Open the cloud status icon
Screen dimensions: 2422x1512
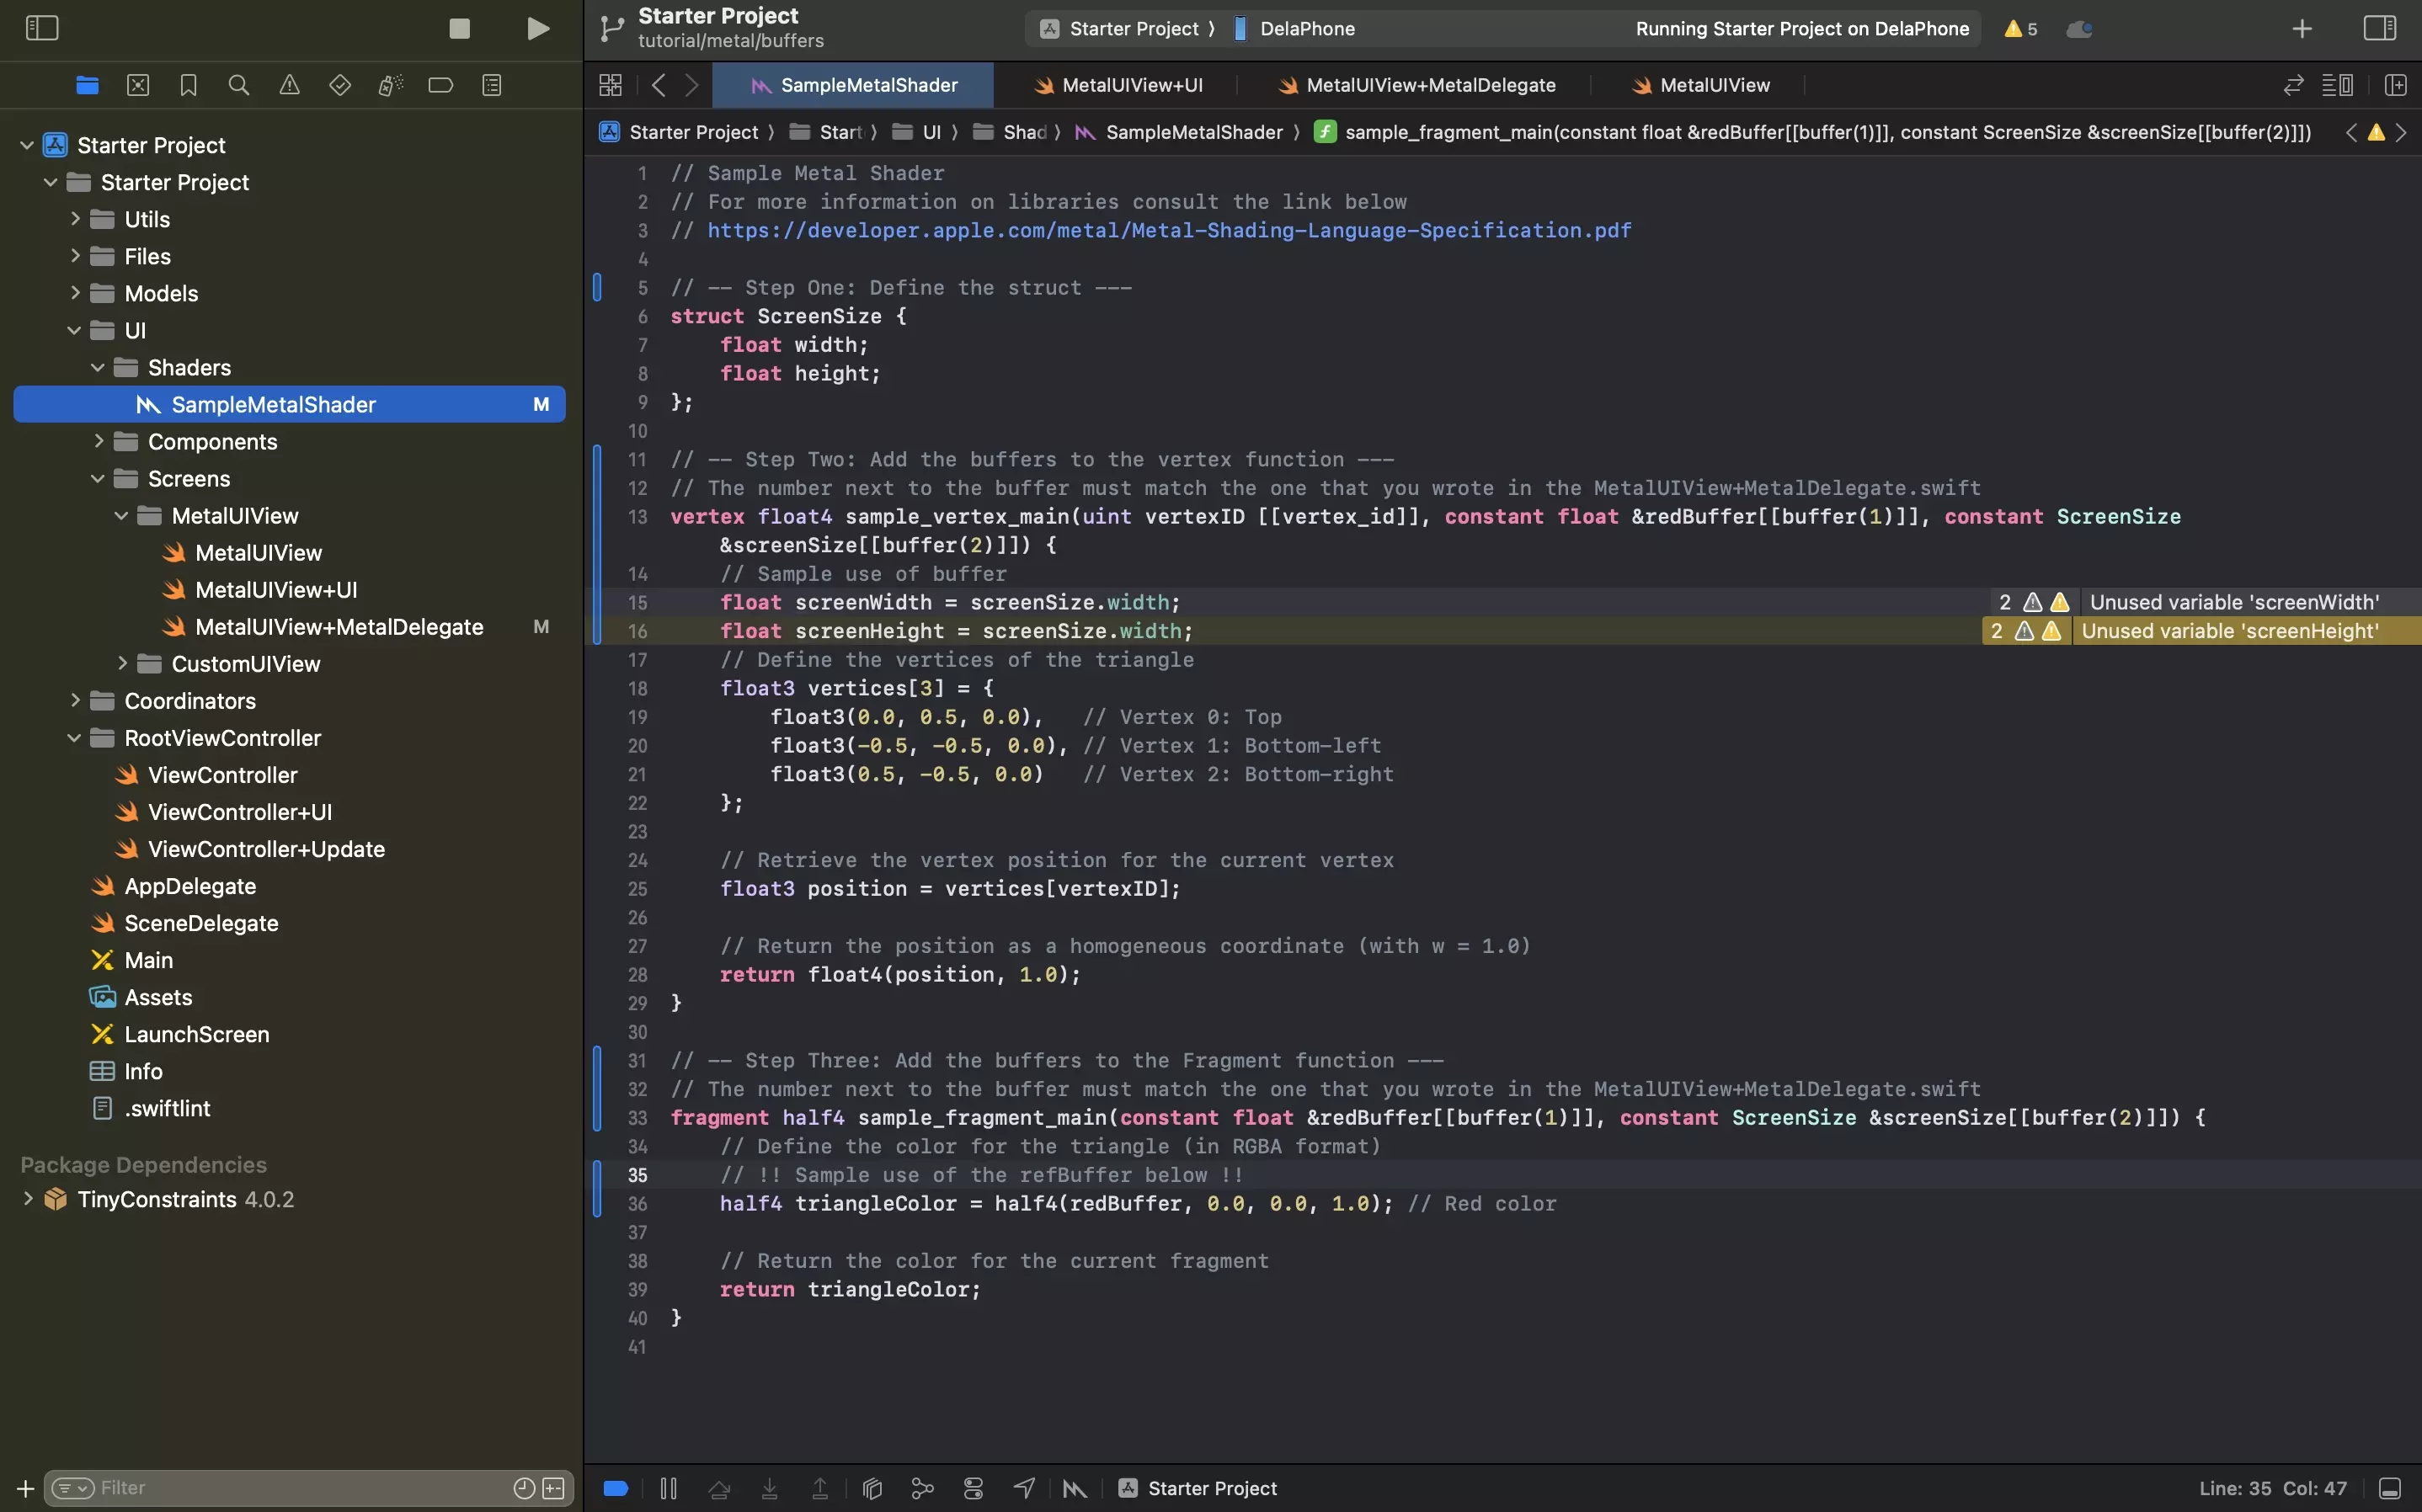coord(2079,28)
